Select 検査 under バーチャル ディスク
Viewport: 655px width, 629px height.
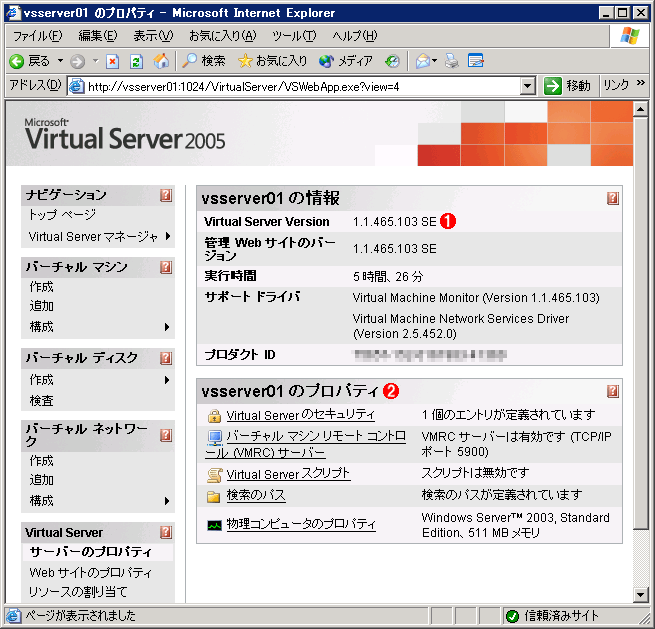pos(41,401)
